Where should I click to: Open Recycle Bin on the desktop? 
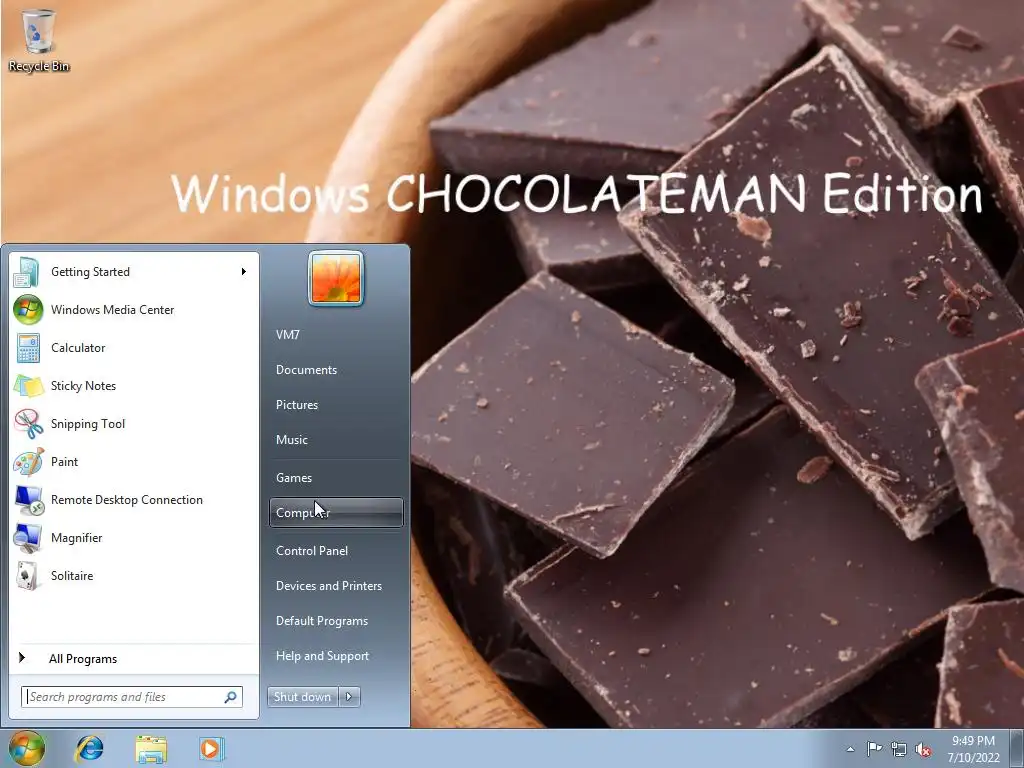coord(39,39)
